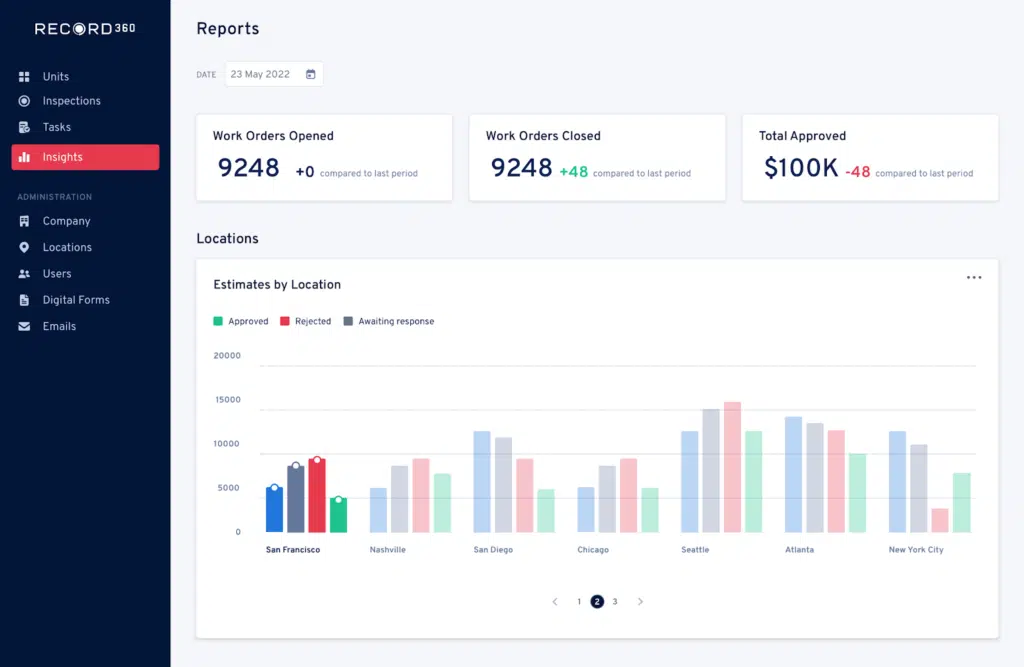
Task: Click the Digital Forms document icon
Action: pyautogui.click(x=24, y=300)
